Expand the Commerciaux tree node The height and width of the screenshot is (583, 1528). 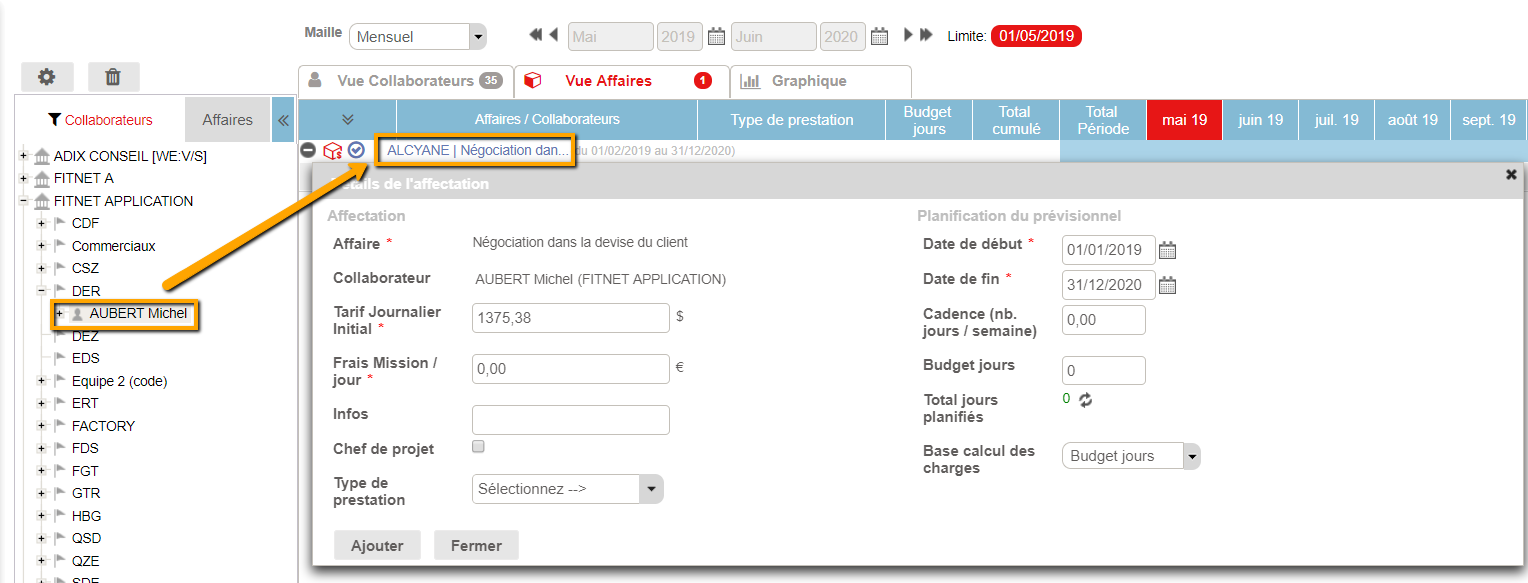42,246
